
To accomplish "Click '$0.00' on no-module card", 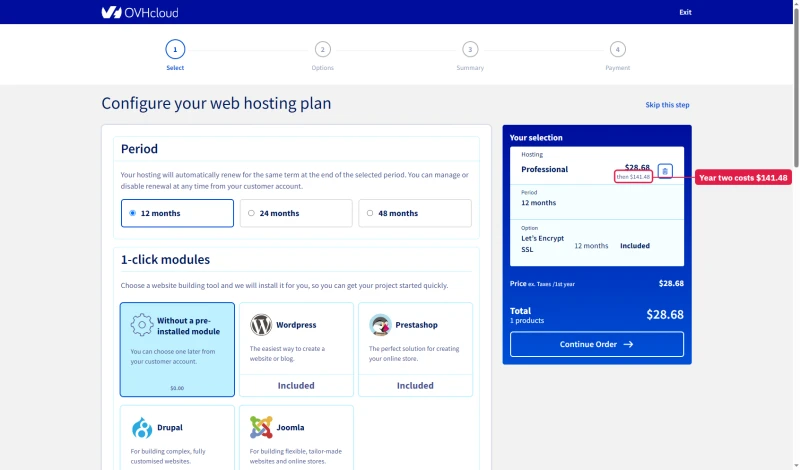I will click(177, 388).
